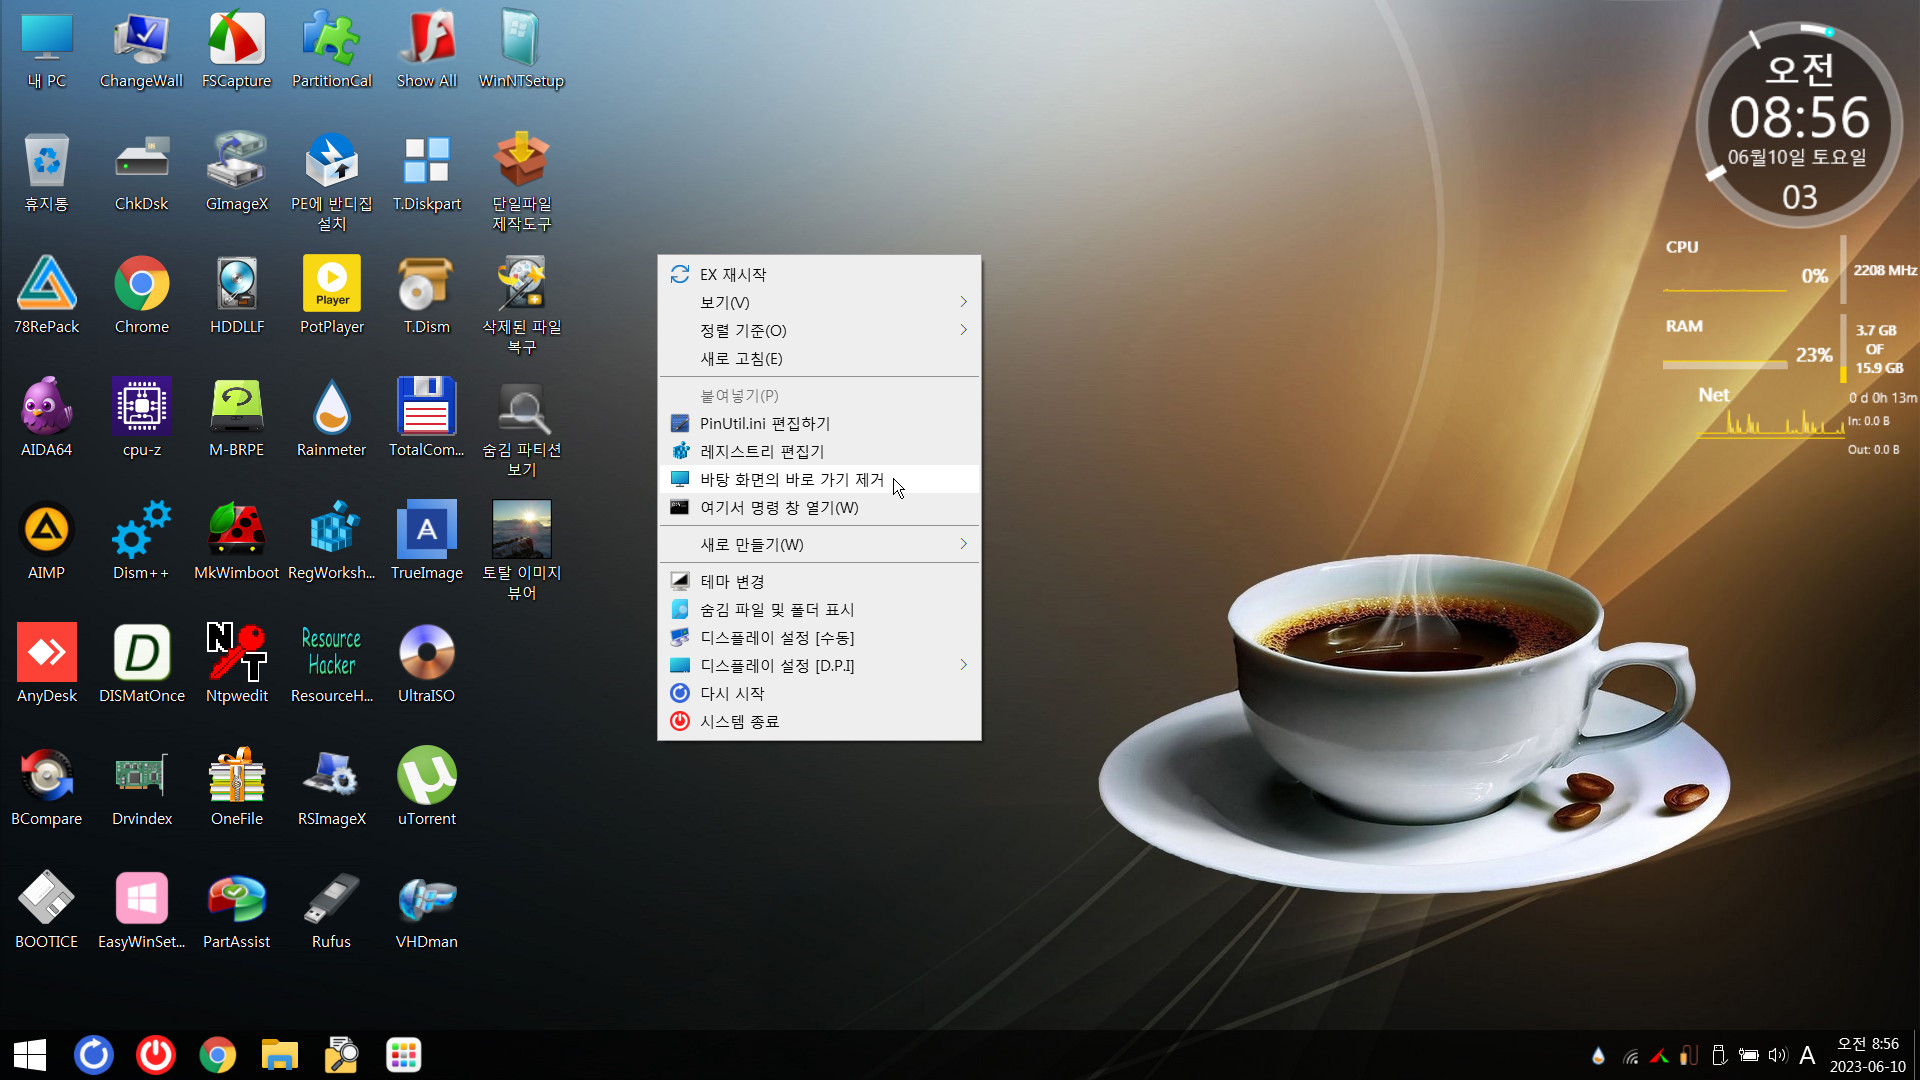Select the Rufus USB drive icon
The width and height of the screenshot is (1920, 1080).
(x=331, y=911)
